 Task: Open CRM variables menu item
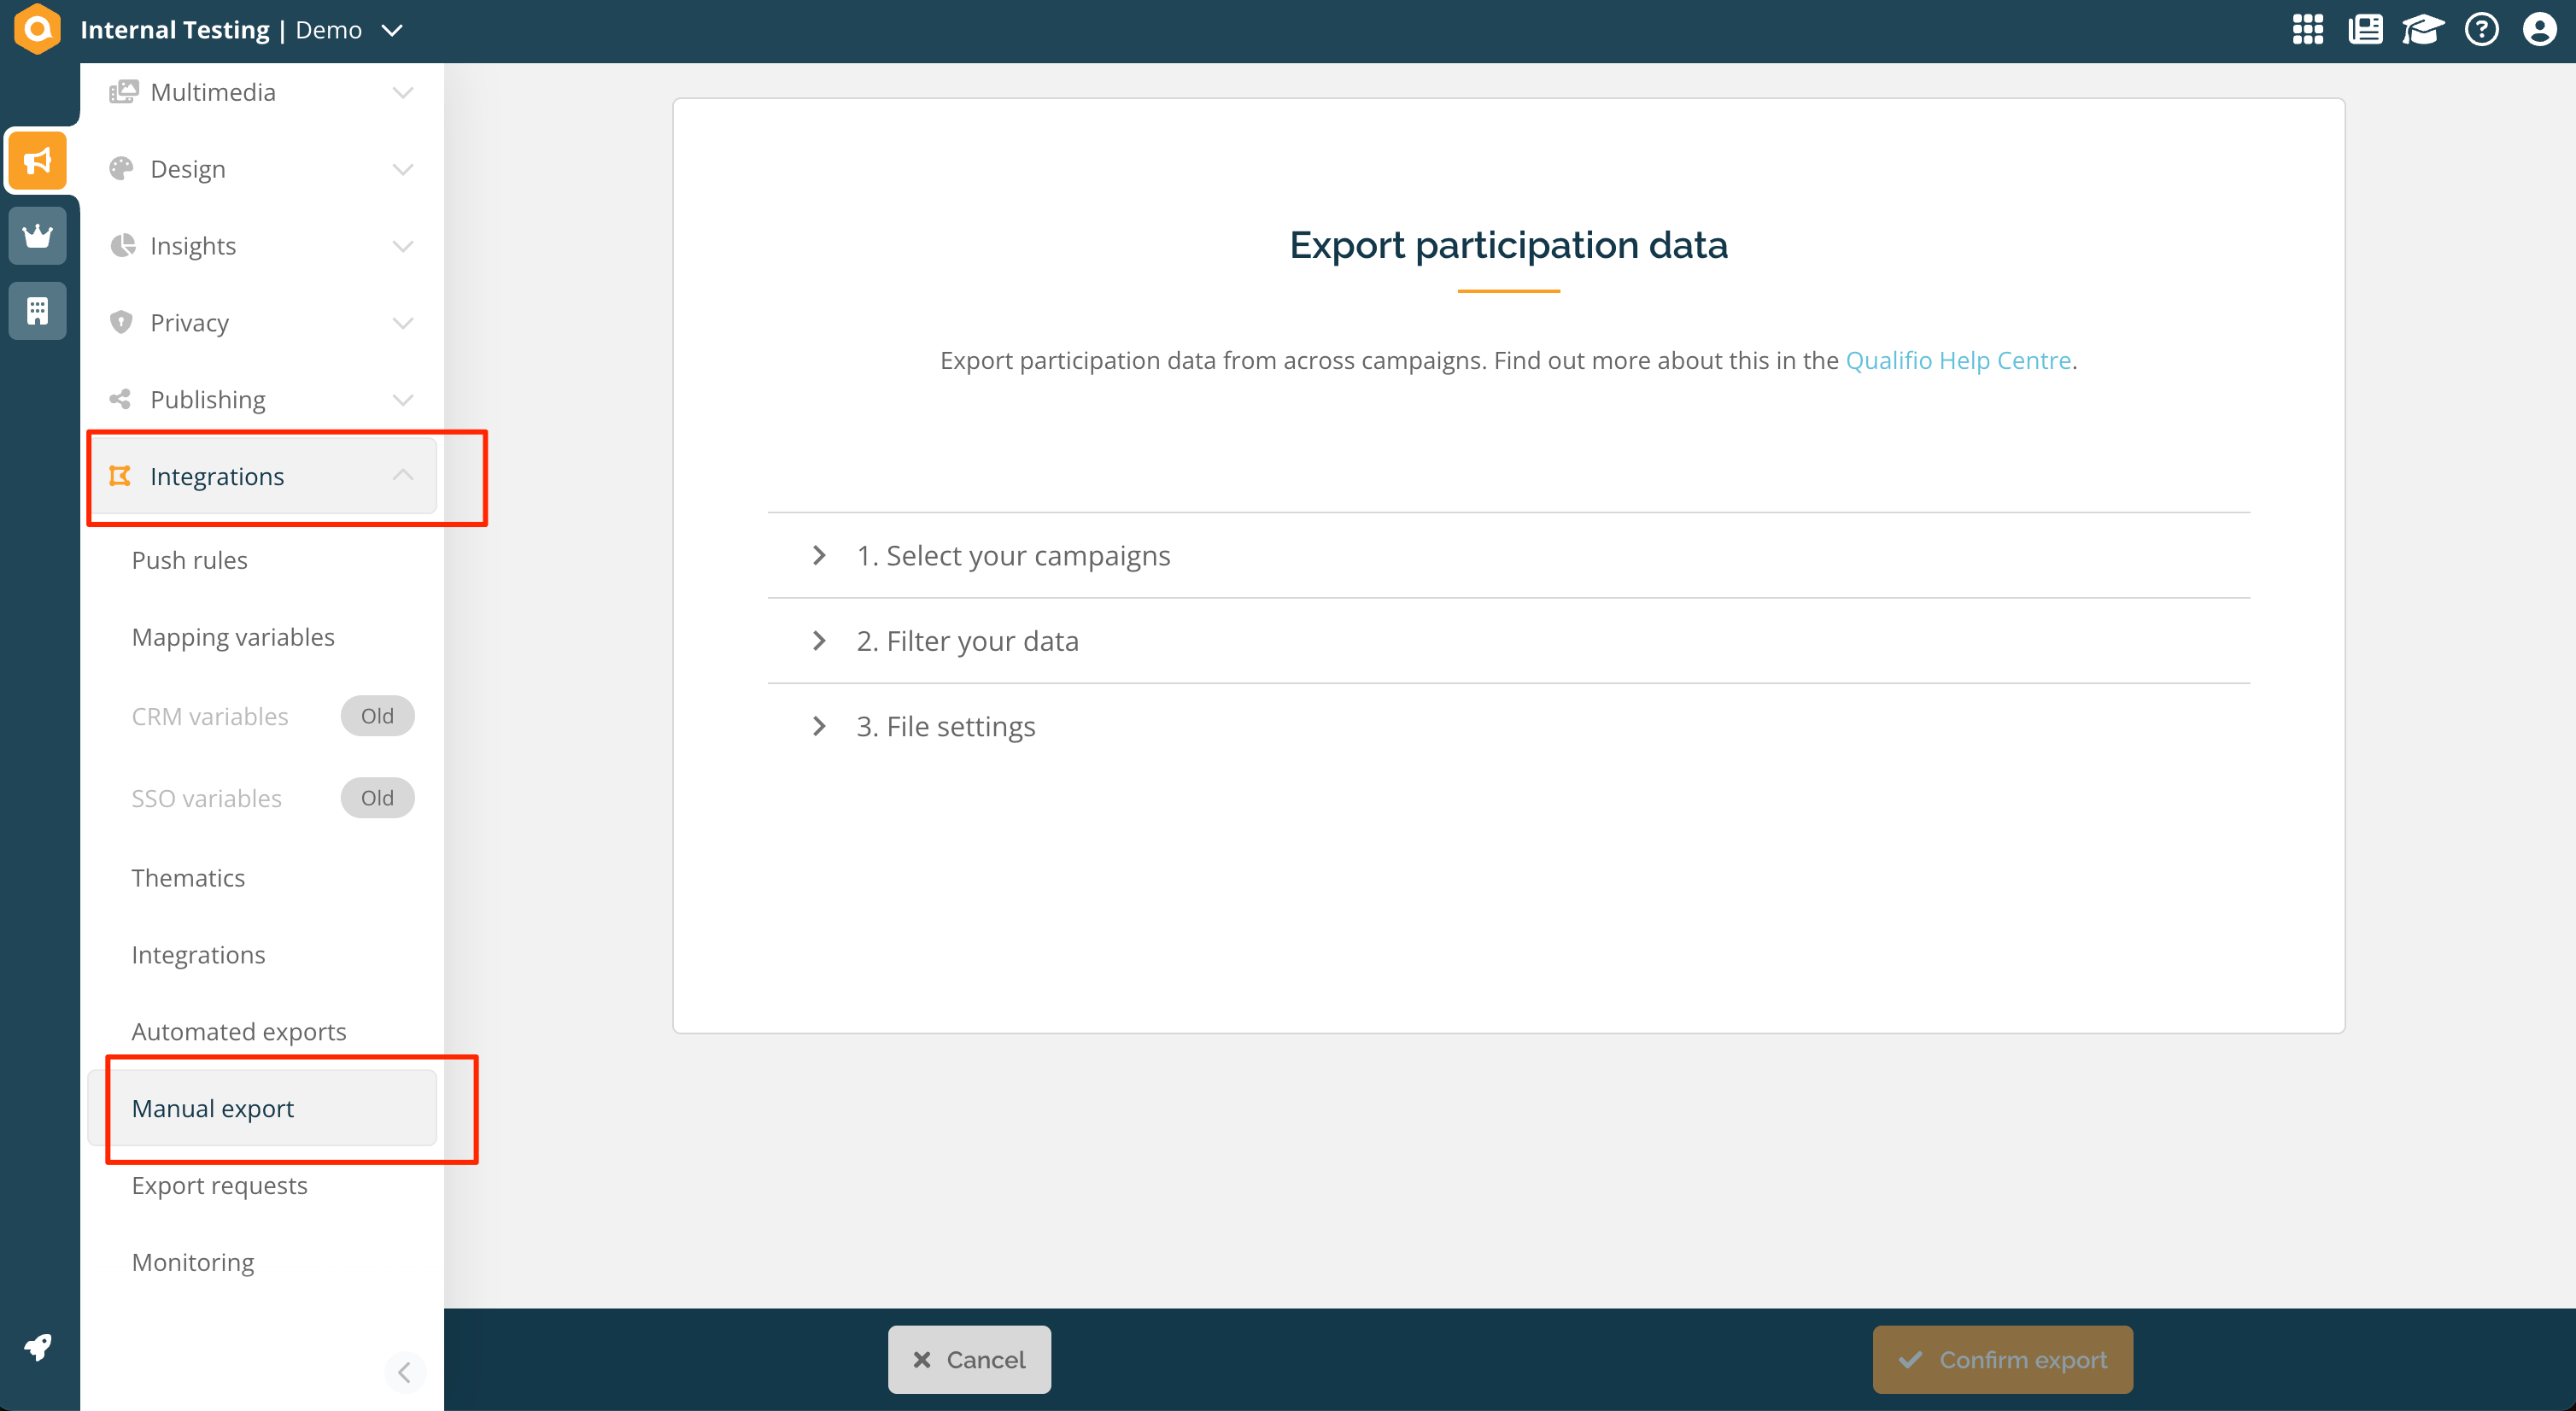tap(210, 716)
